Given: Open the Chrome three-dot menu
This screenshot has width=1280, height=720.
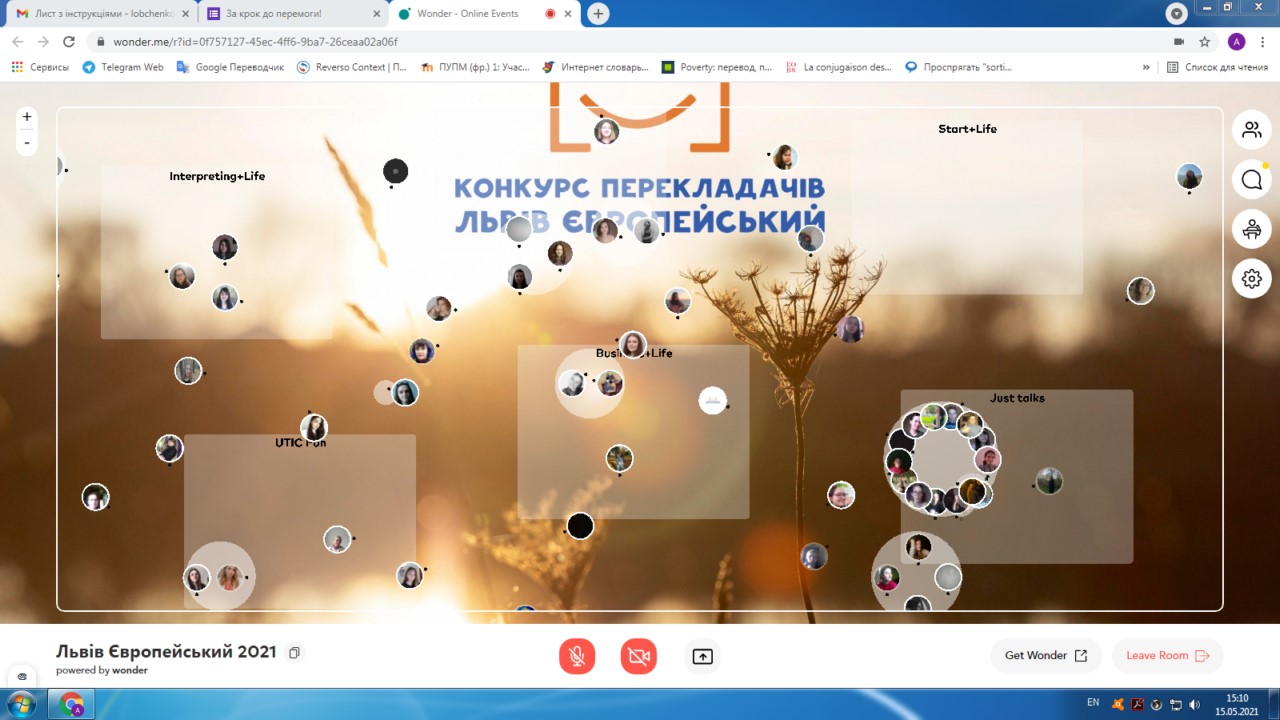Looking at the screenshot, I should pyautogui.click(x=1262, y=42).
